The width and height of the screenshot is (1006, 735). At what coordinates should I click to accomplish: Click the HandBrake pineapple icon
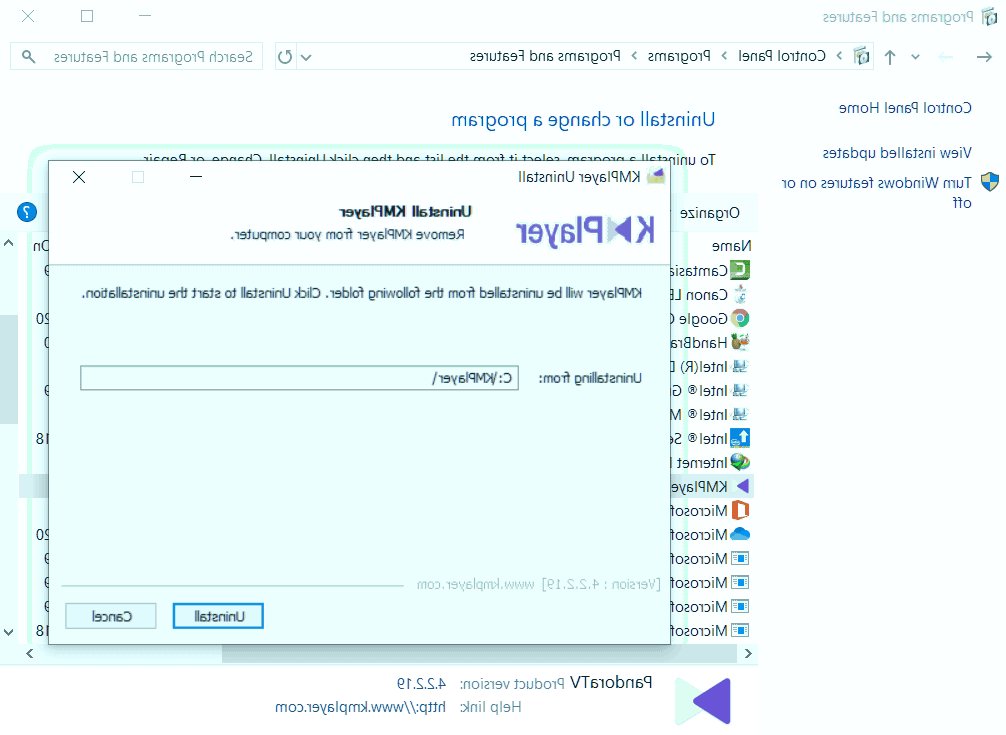740,342
